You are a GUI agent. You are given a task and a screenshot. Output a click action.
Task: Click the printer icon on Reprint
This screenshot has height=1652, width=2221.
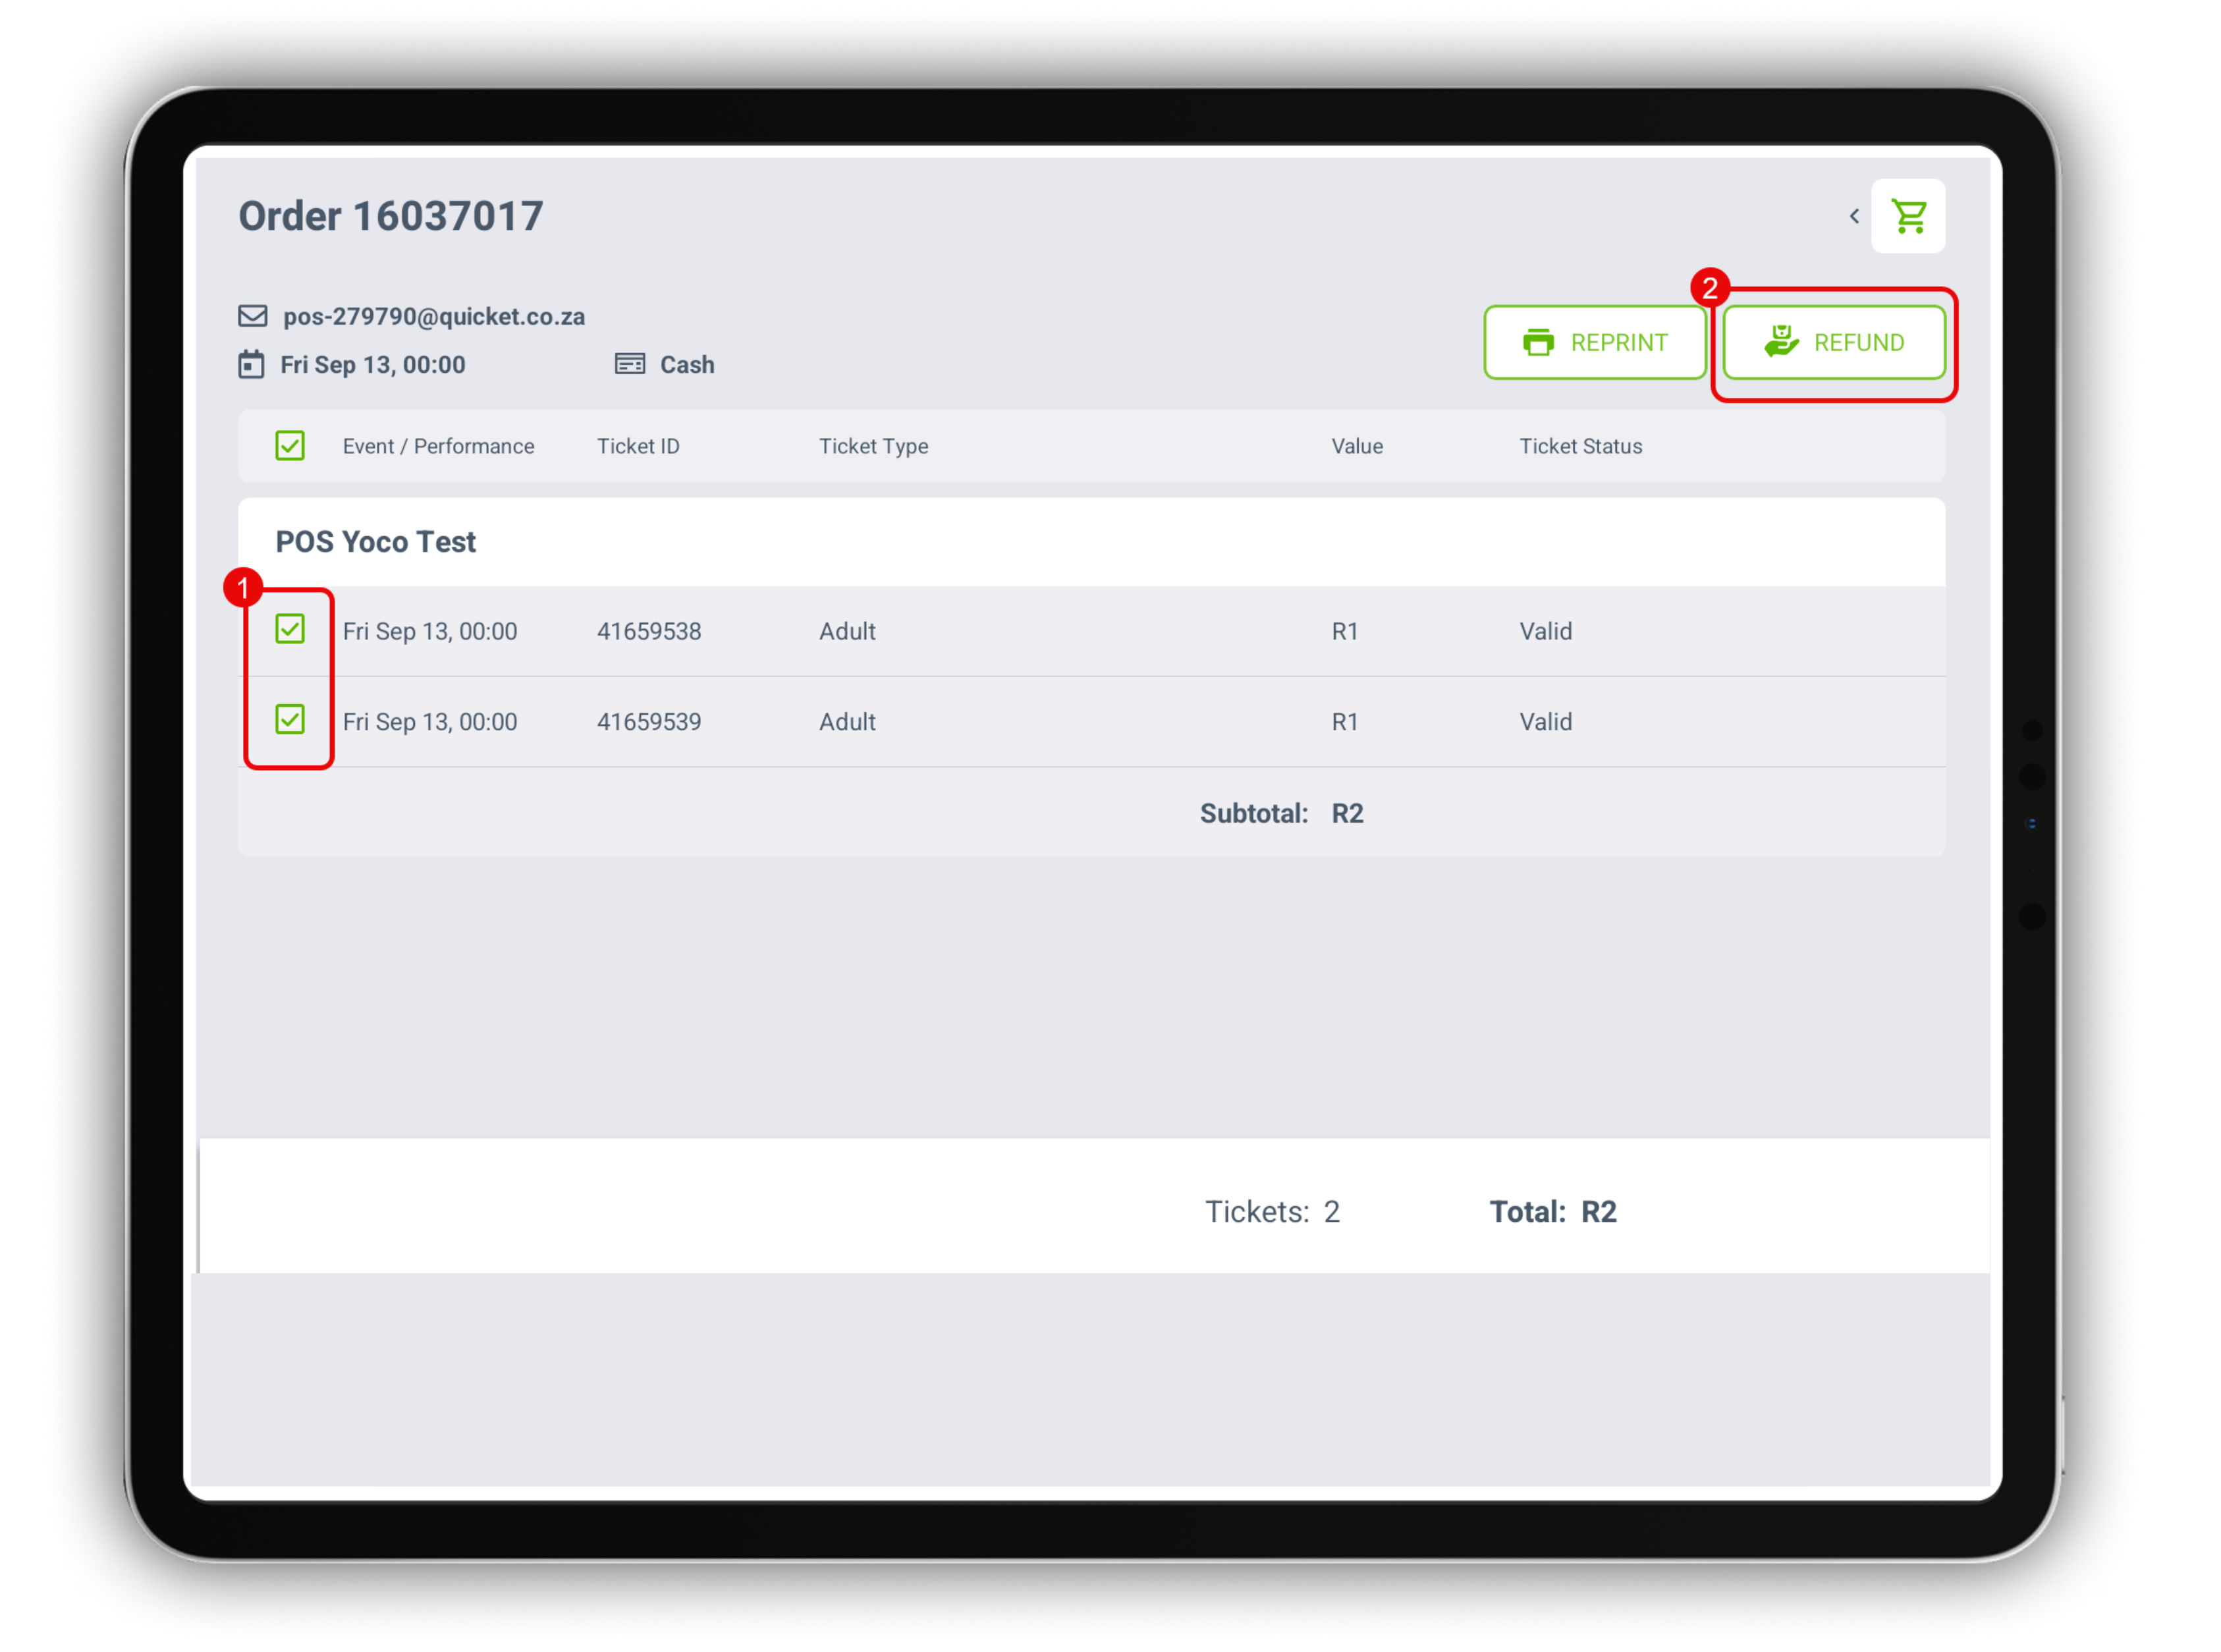click(1537, 343)
